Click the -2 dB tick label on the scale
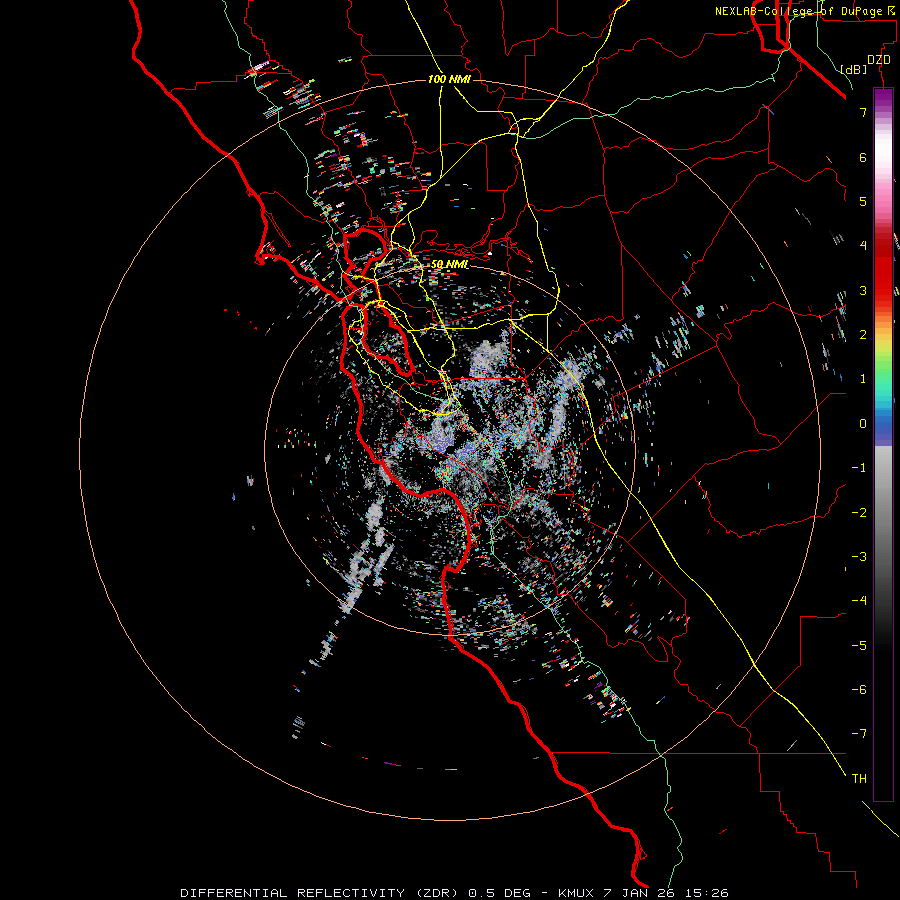This screenshot has width=900, height=900. tap(859, 513)
